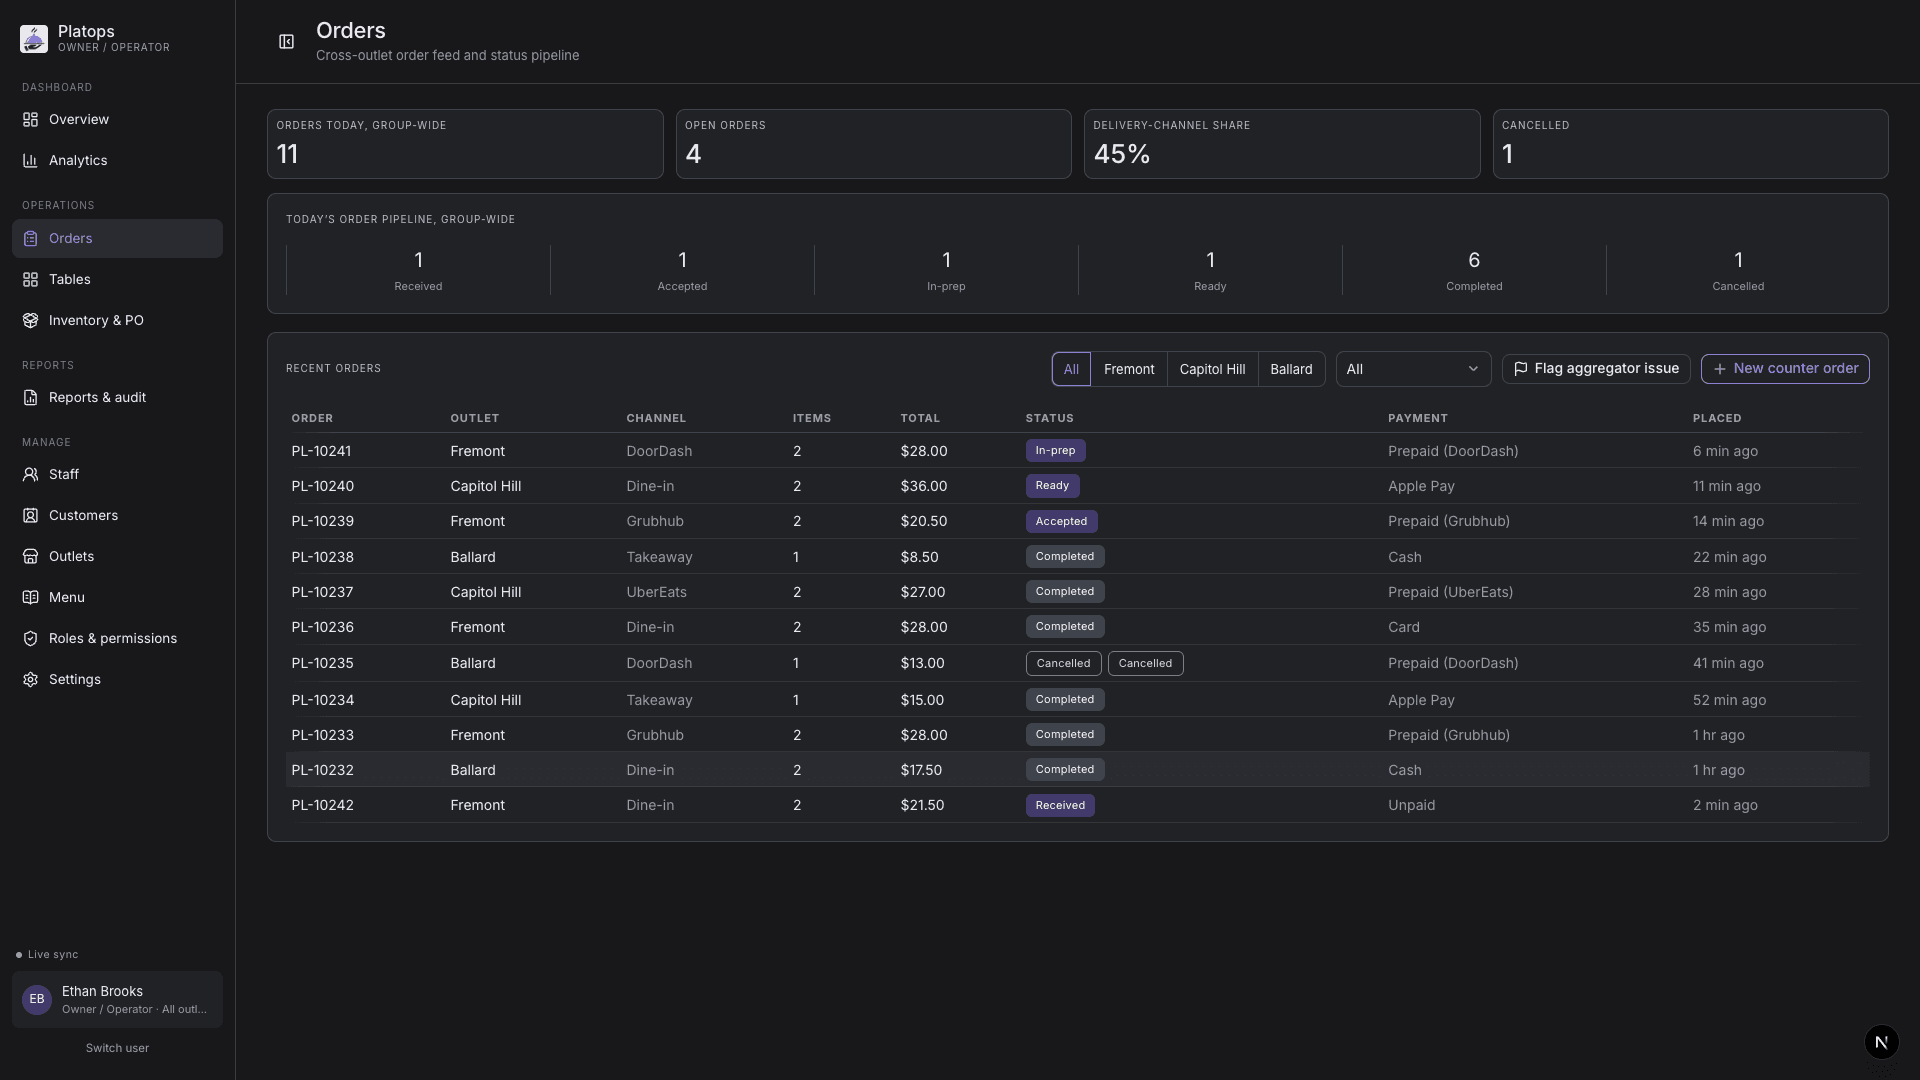1920x1080 pixels.
Task: Click the UberEats channel cell
Action: [656, 592]
